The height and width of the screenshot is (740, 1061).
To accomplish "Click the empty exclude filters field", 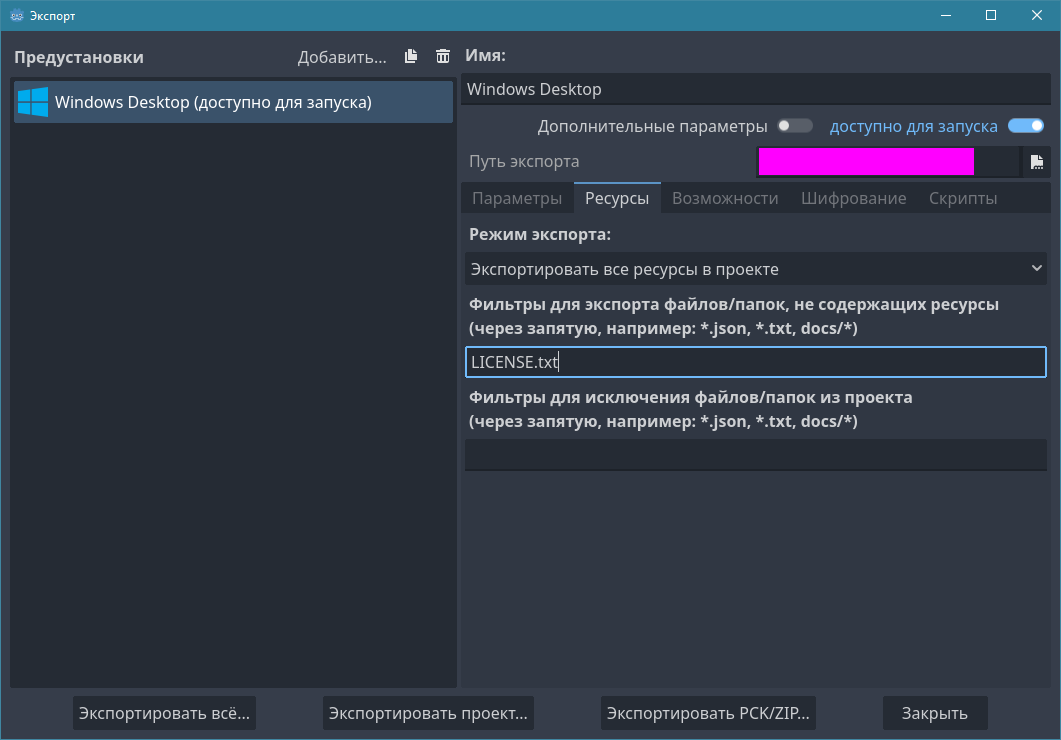I will (x=756, y=455).
